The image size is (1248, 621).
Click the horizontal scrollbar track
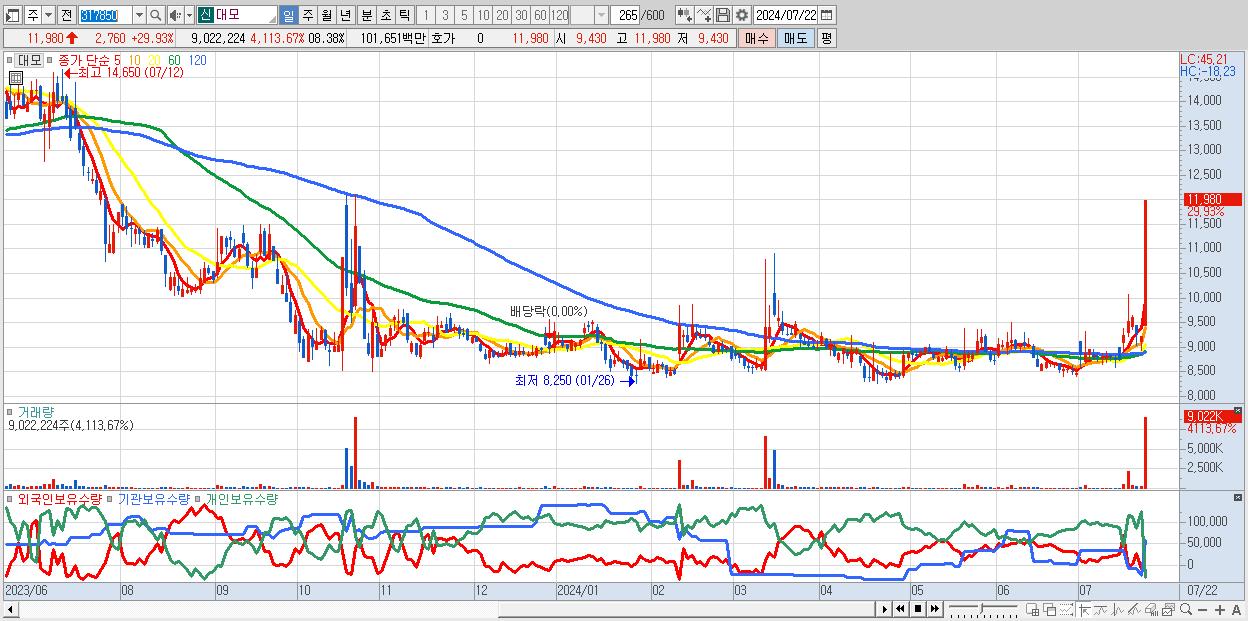coord(445,609)
